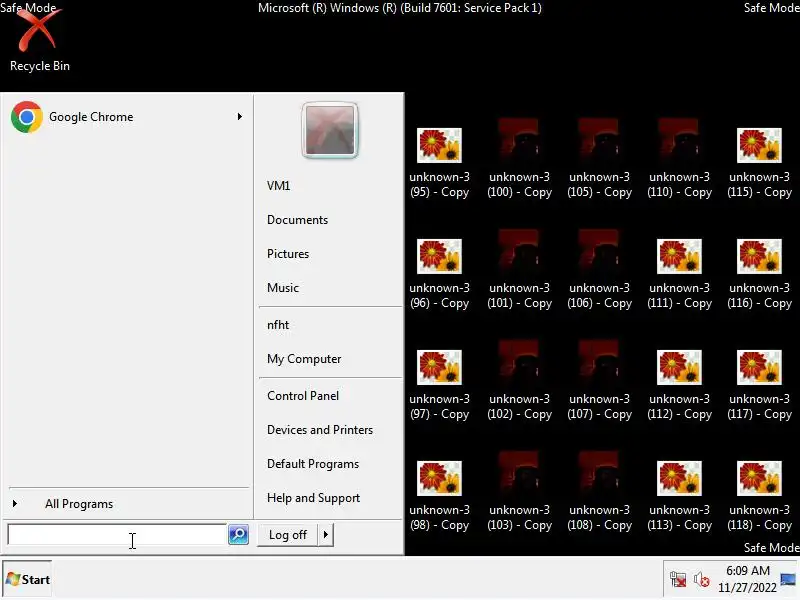Open the VM1 user folder
Screen dimensions: 800x600
coord(279,186)
